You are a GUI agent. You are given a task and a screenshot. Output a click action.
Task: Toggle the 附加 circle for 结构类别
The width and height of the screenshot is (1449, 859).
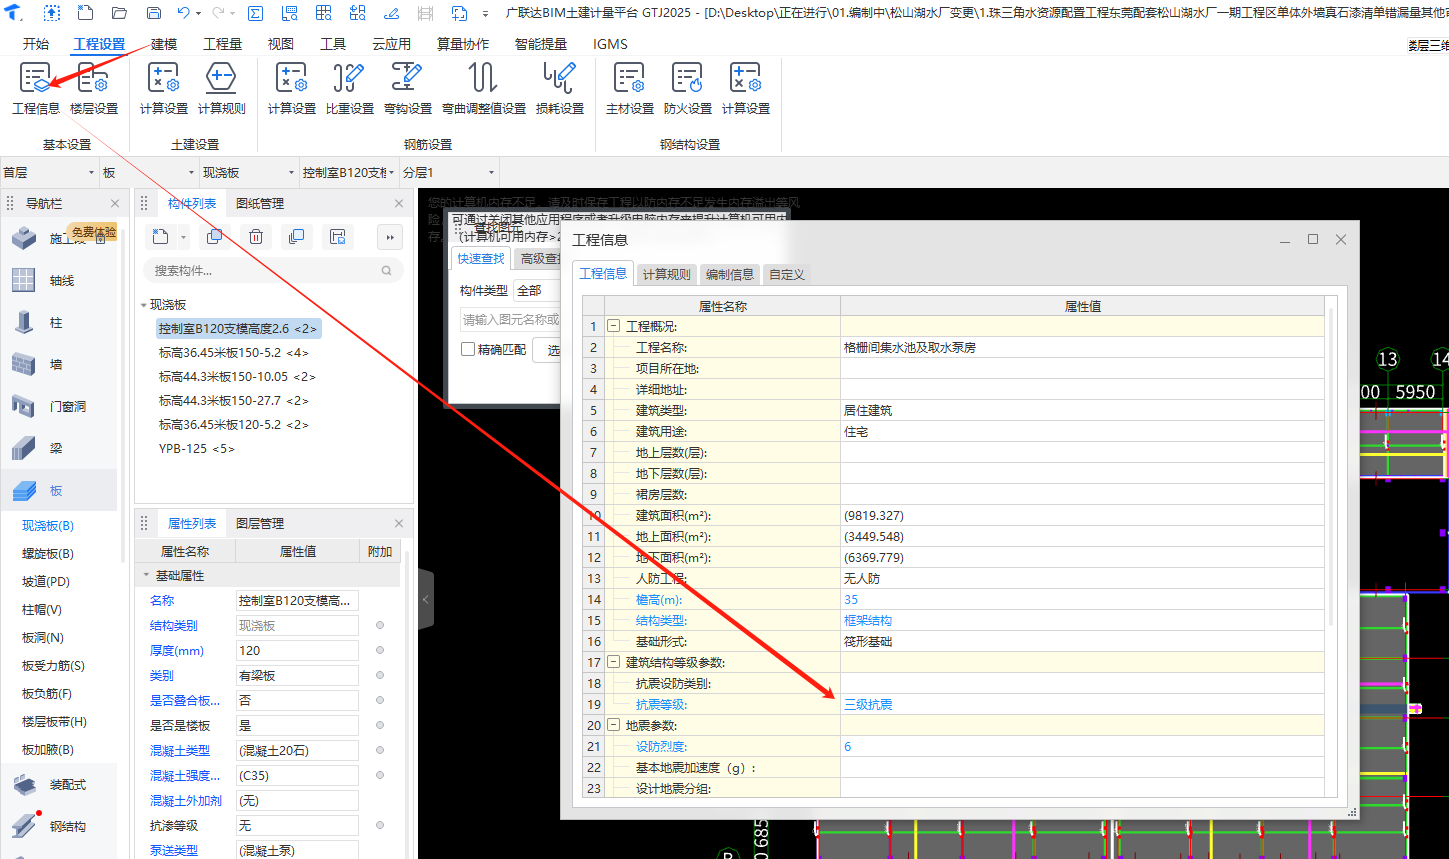[x=380, y=625]
